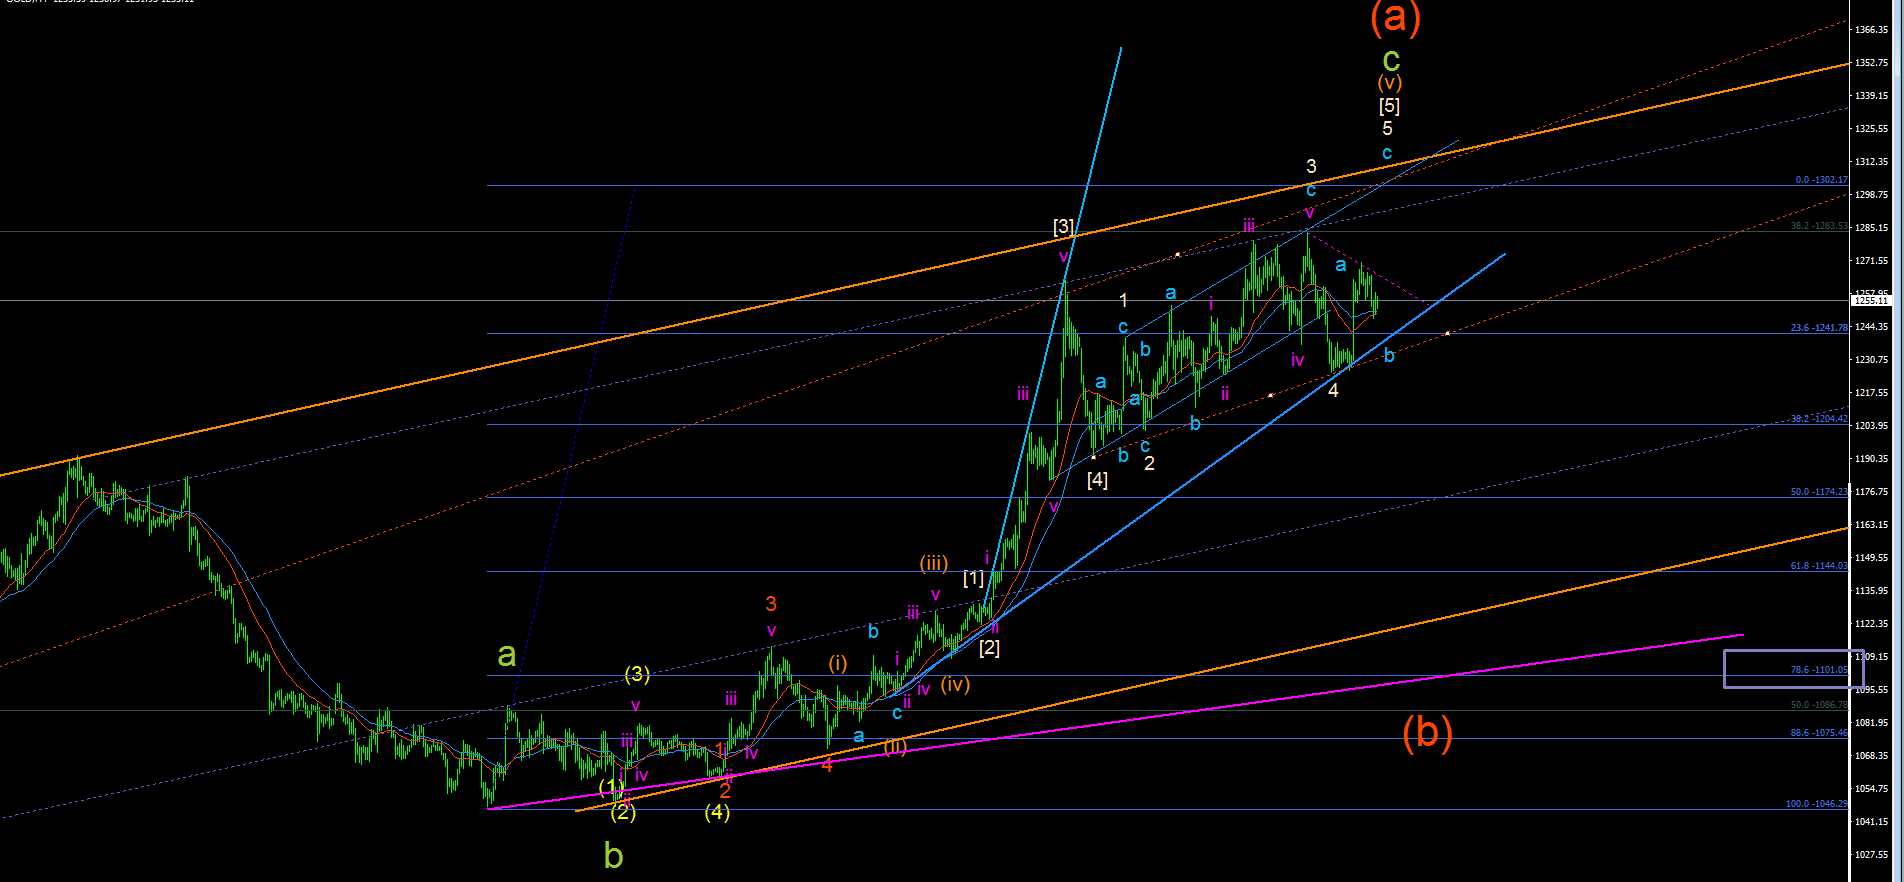Select the large orange (b) wave label
This screenshot has width=1904, height=882.
tap(1427, 732)
